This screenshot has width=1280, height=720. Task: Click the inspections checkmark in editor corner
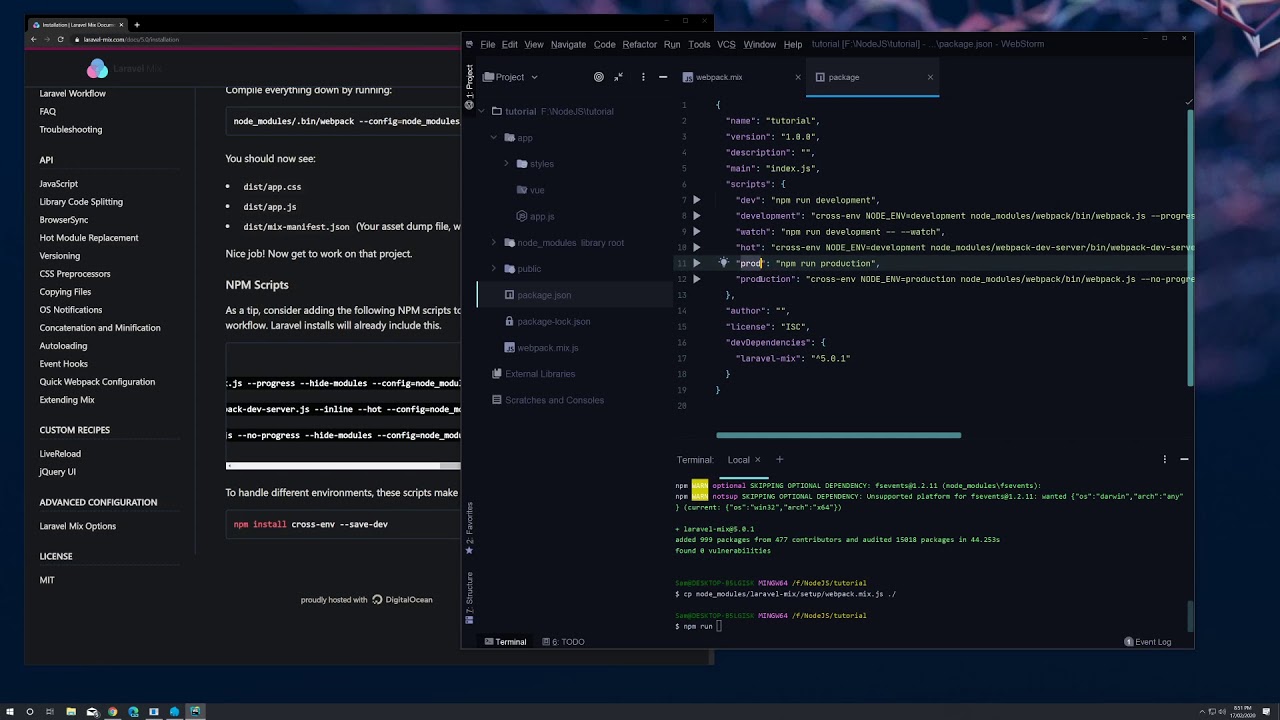[x=1188, y=102]
